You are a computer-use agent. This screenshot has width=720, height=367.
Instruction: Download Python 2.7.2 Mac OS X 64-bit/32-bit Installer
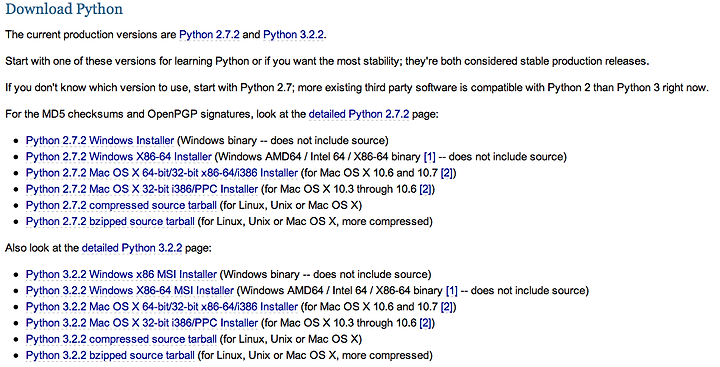[162, 173]
